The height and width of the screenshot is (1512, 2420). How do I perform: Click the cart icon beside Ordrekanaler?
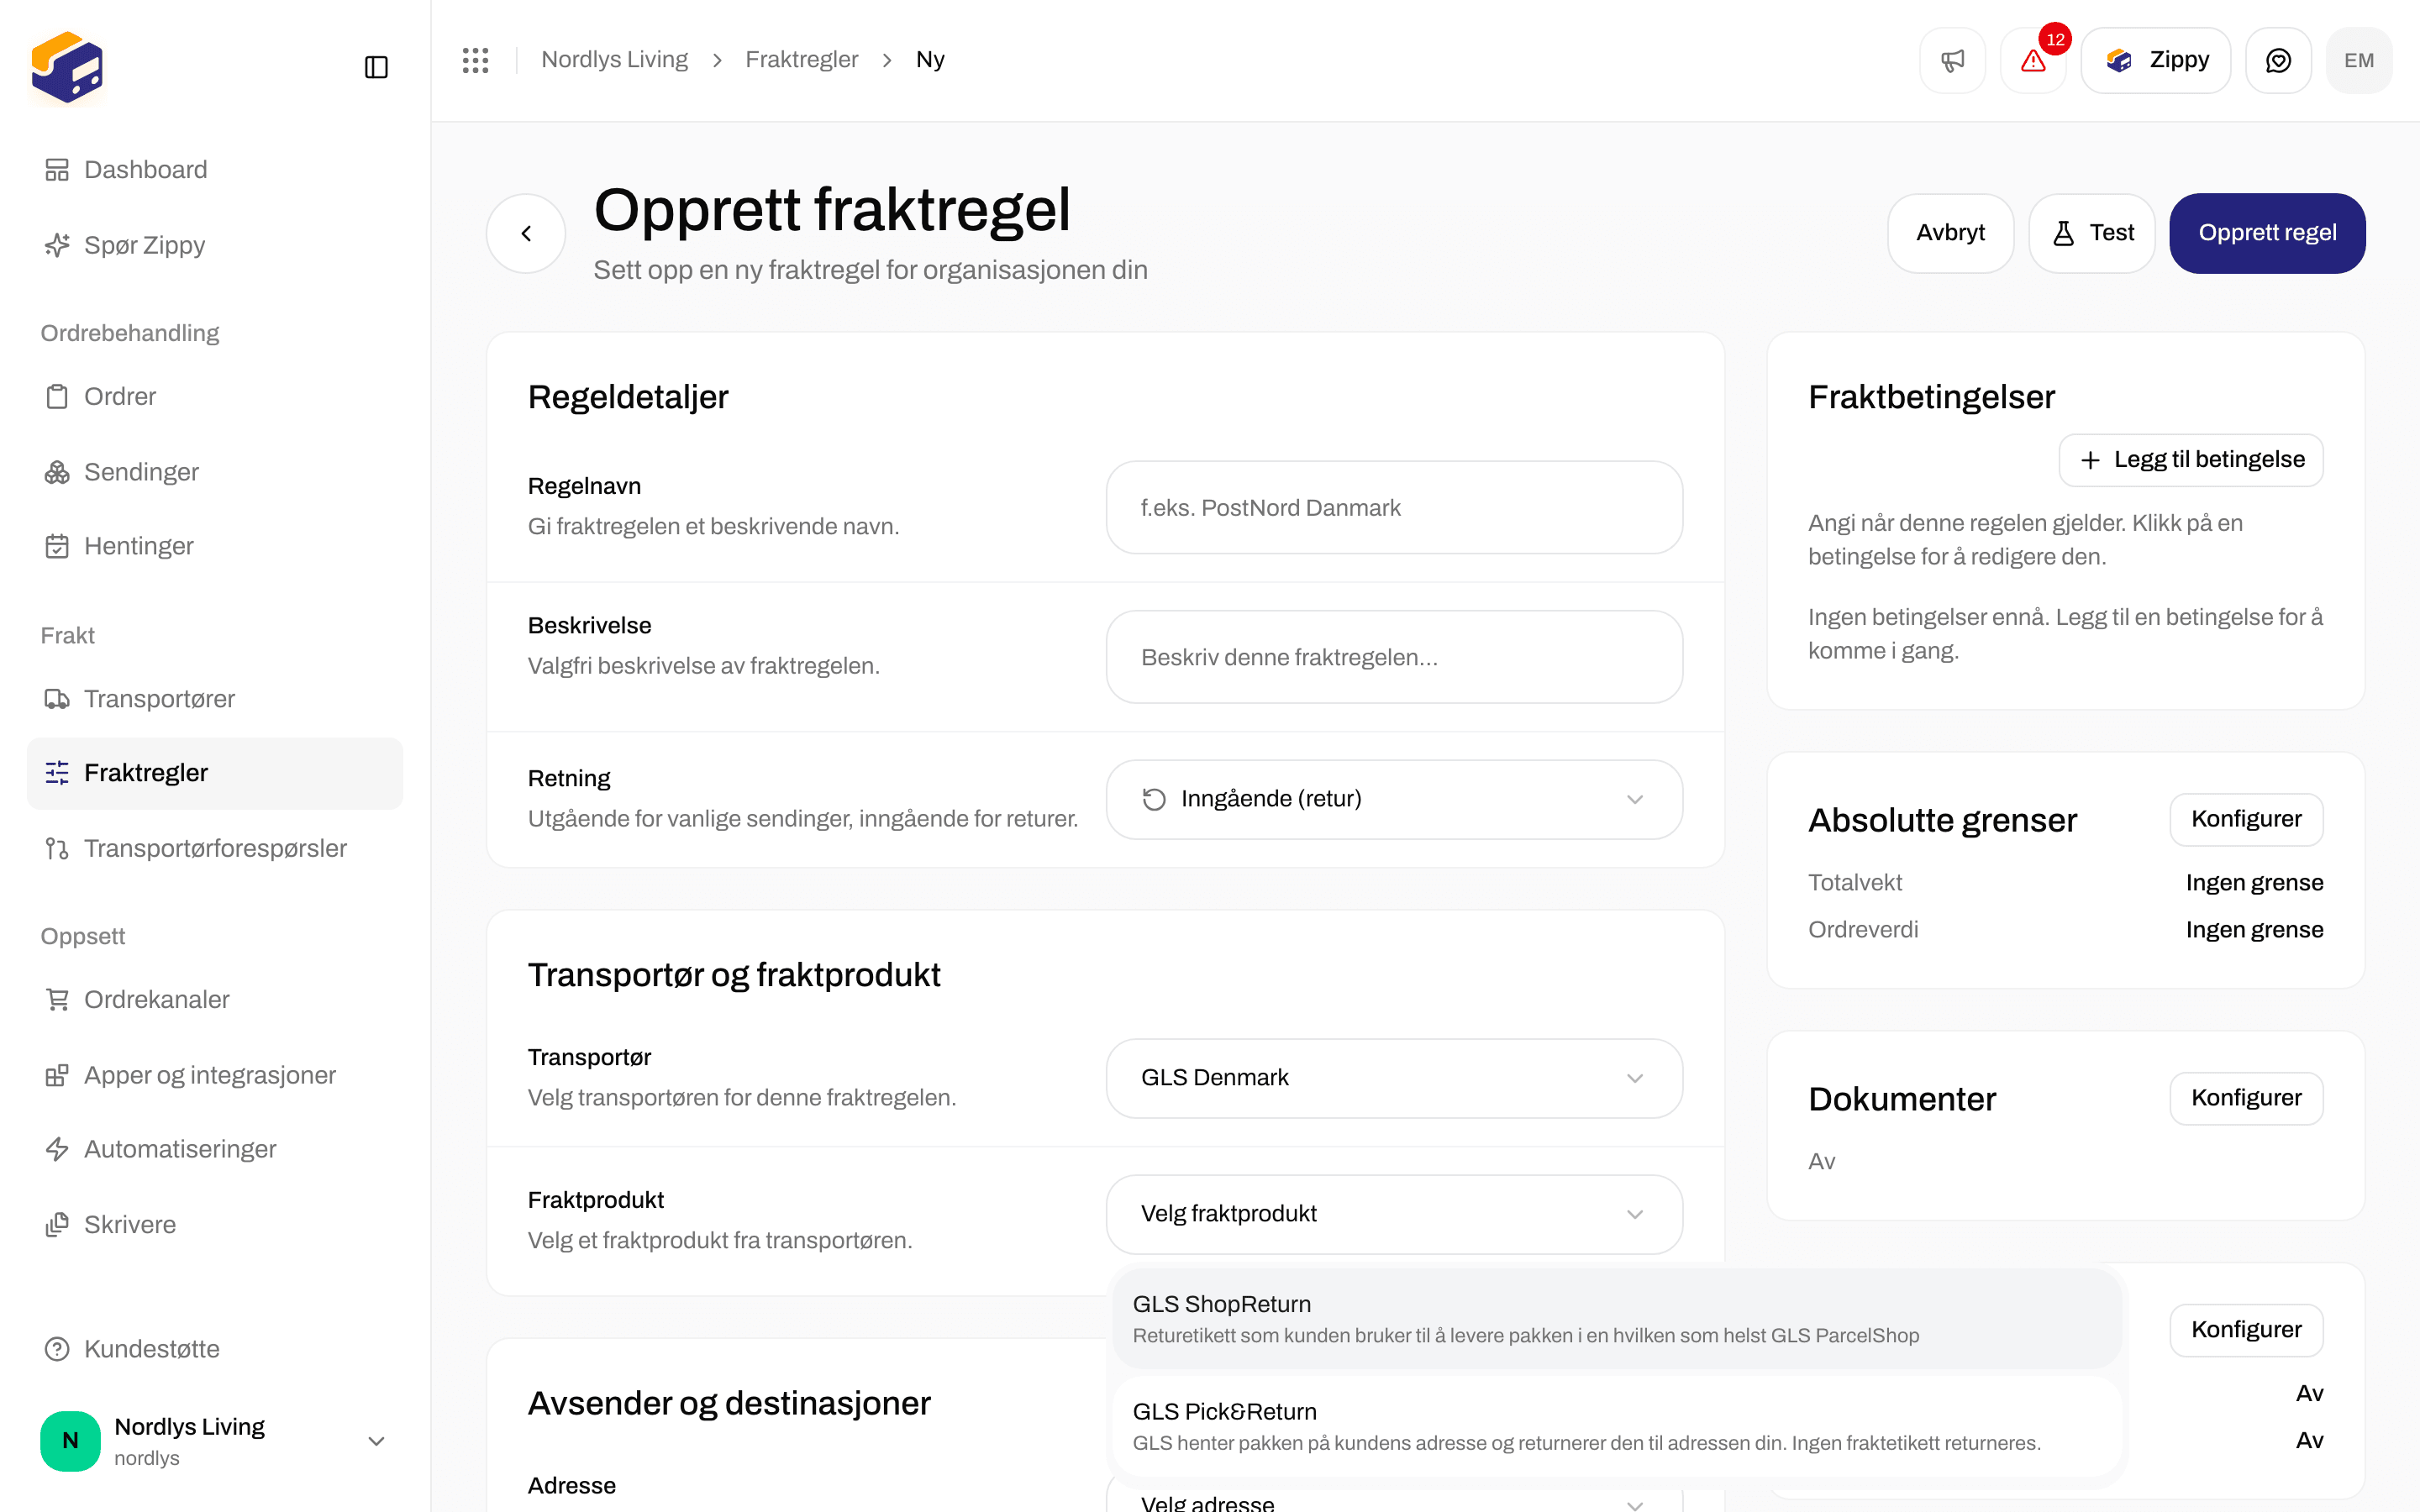tap(57, 999)
